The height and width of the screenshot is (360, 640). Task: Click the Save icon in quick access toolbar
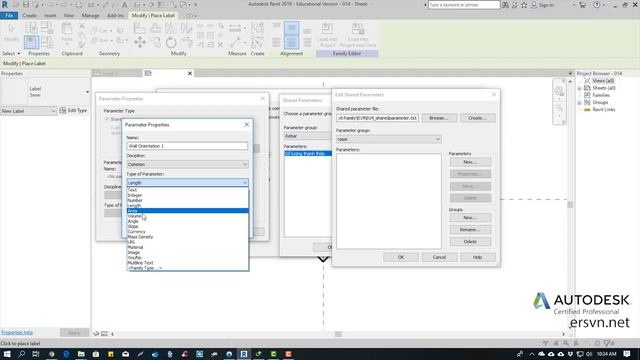(26, 4)
